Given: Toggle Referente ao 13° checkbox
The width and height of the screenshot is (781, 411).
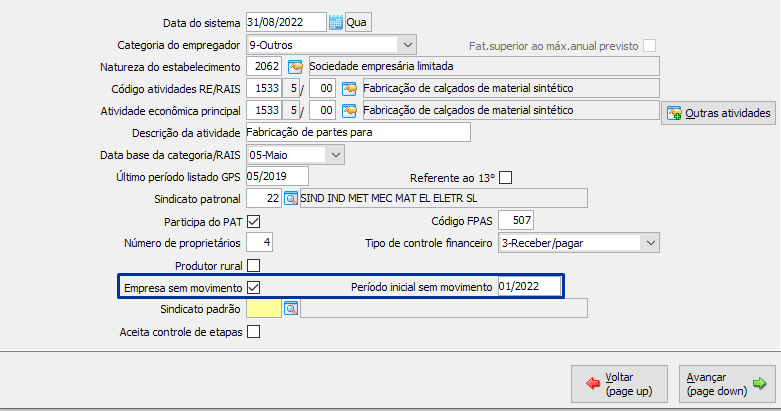Looking at the screenshot, I should [505, 178].
